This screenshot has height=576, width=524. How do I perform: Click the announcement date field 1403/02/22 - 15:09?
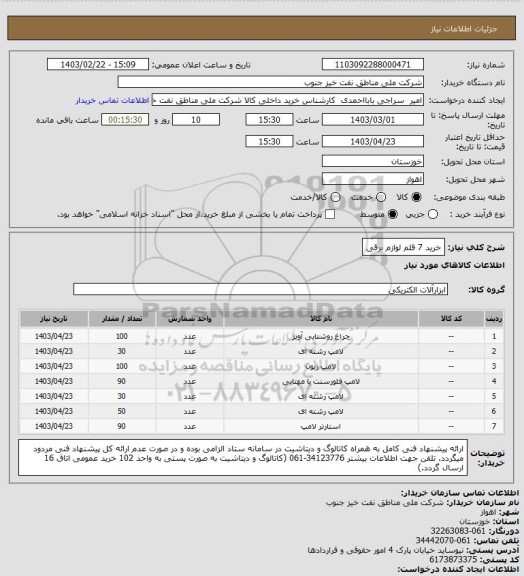pos(98,64)
